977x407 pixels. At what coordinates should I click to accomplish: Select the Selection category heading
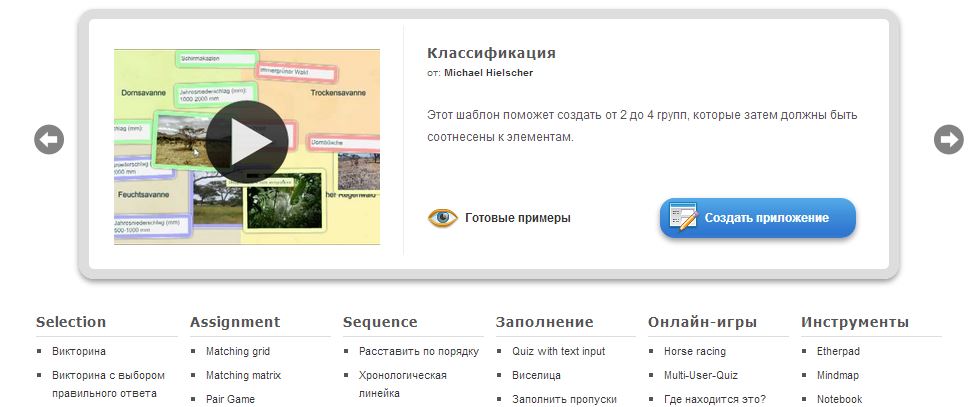pyautogui.click(x=71, y=322)
